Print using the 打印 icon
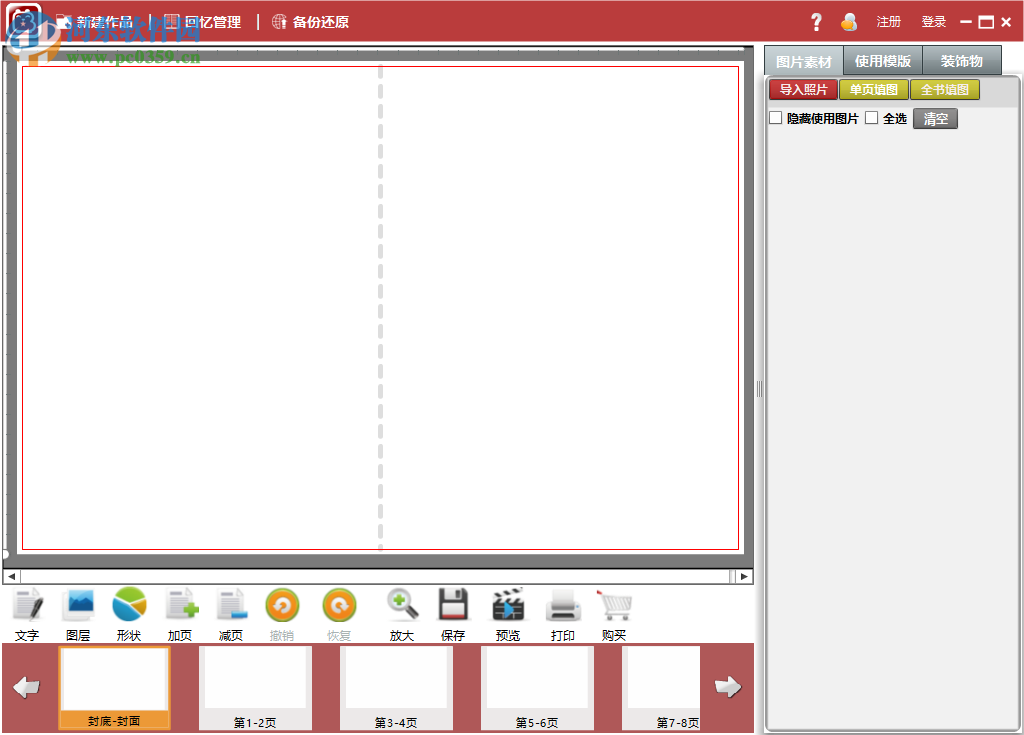This screenshot has height=735, width=1024. (563, 614)
